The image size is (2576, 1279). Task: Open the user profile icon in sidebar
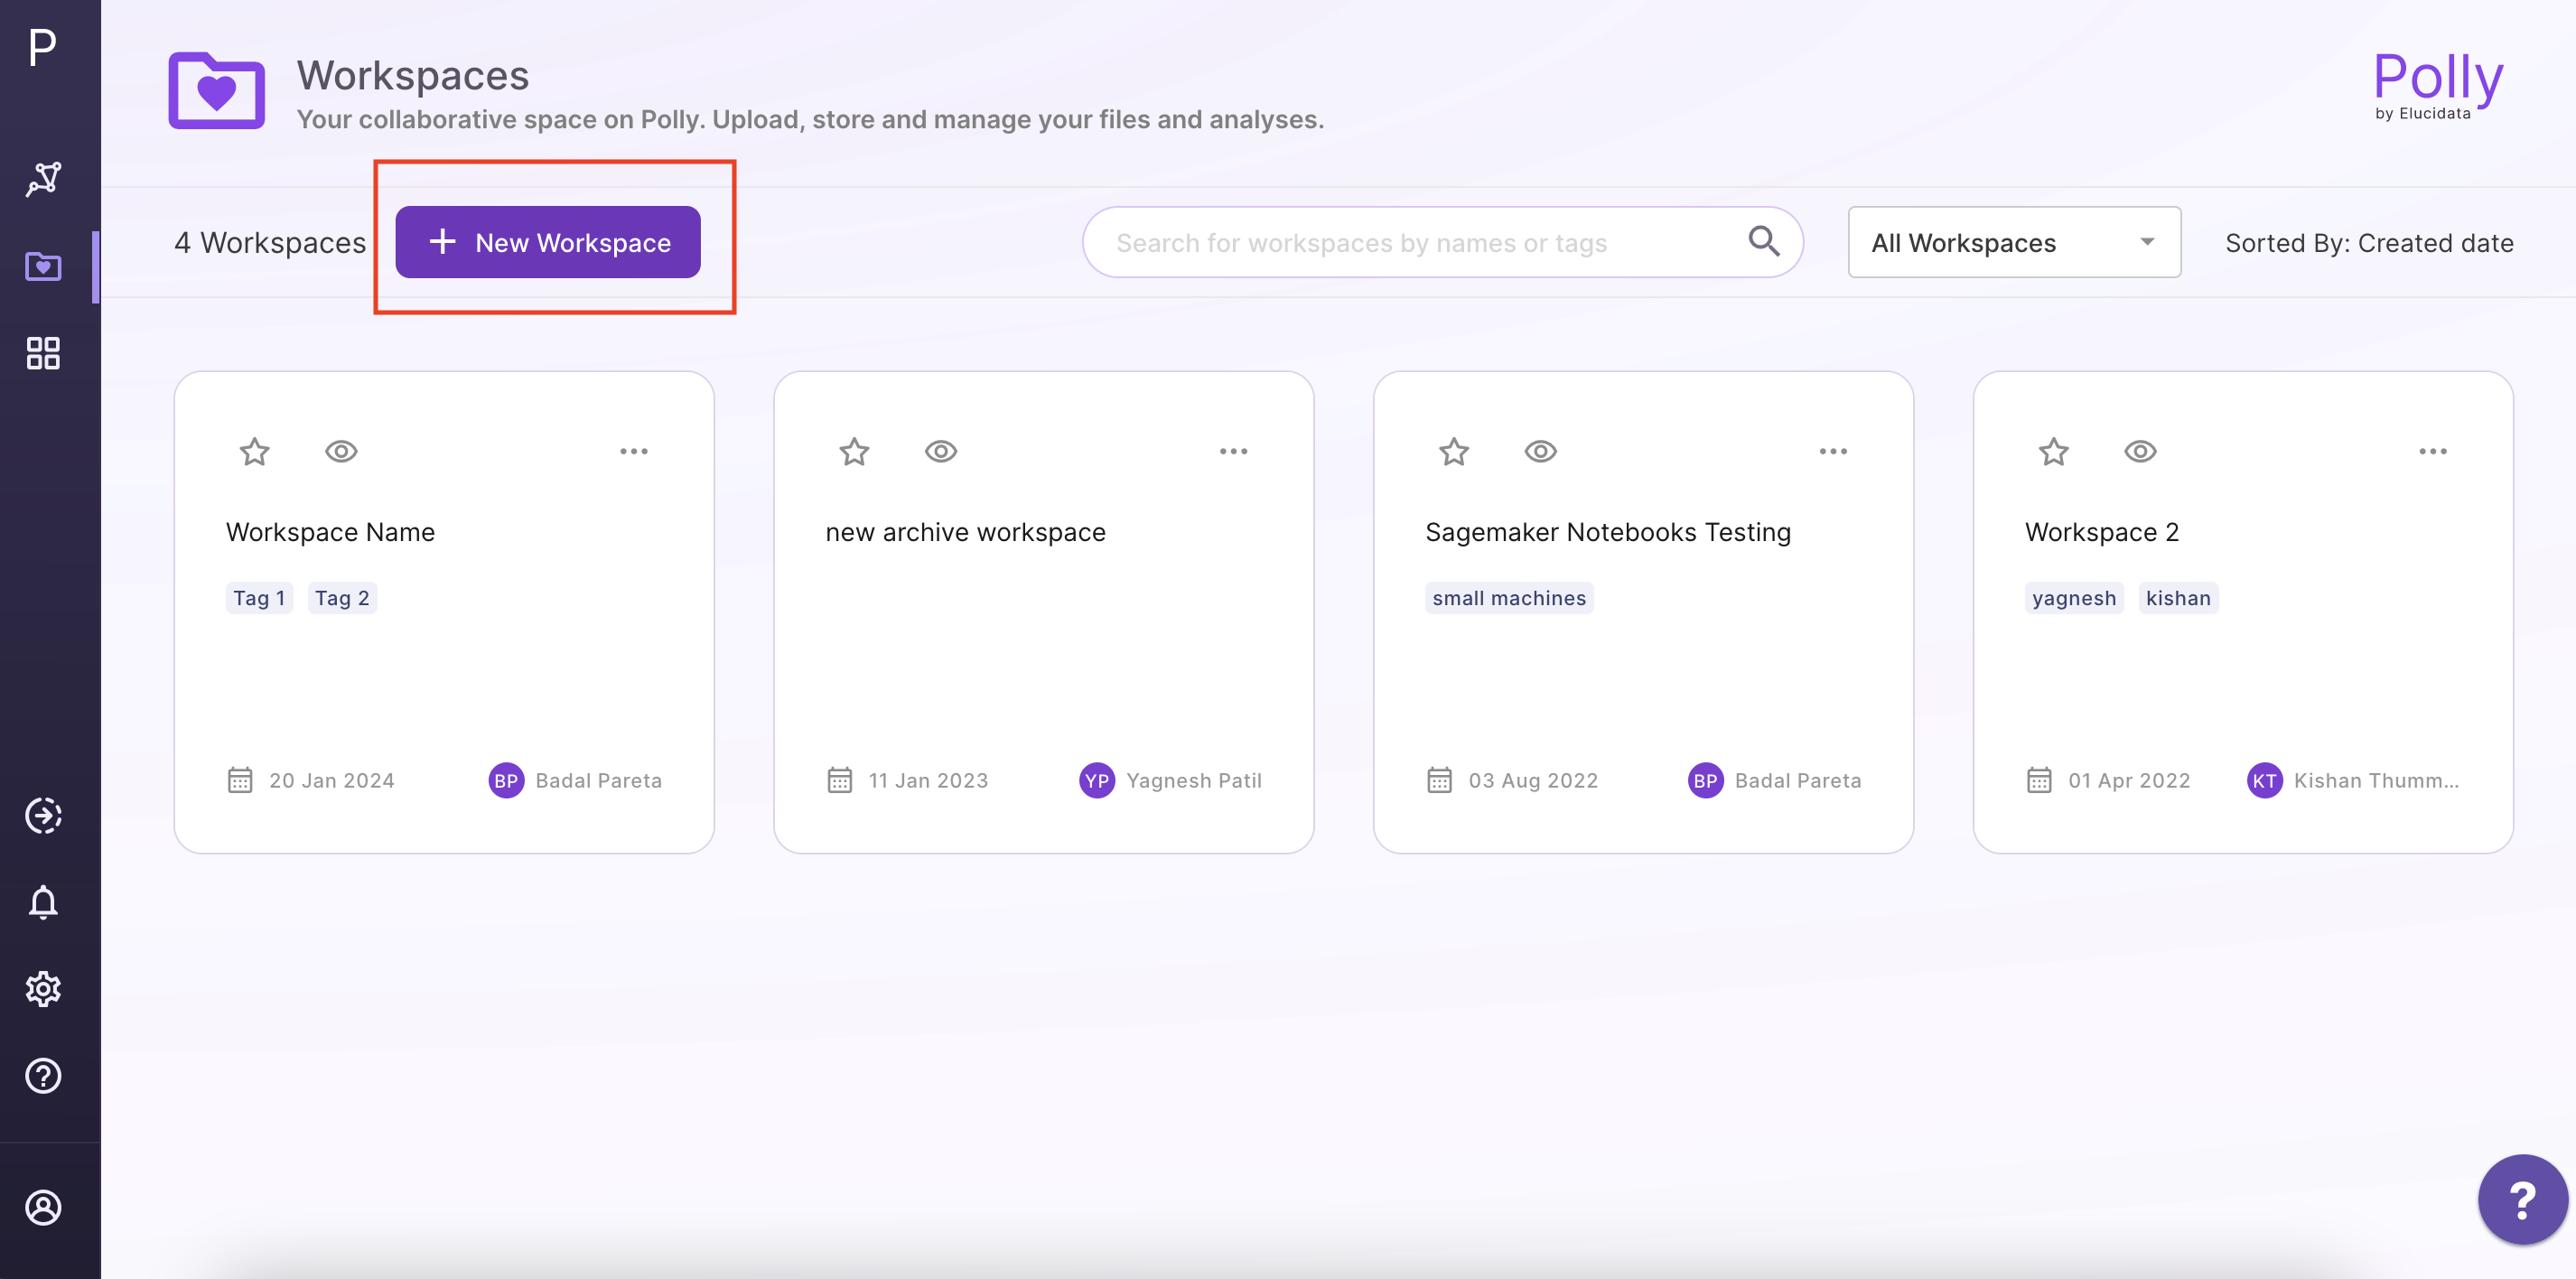43,1208
